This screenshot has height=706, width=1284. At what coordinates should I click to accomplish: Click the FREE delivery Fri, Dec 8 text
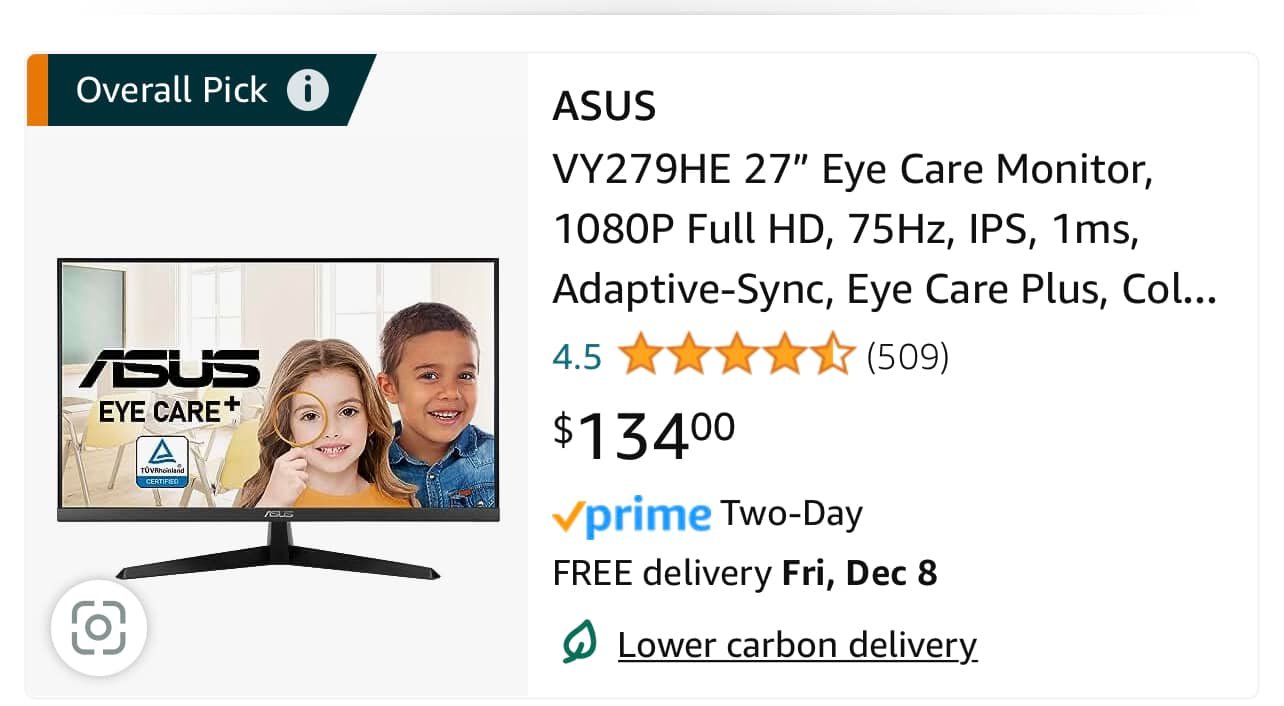(745, 574)
